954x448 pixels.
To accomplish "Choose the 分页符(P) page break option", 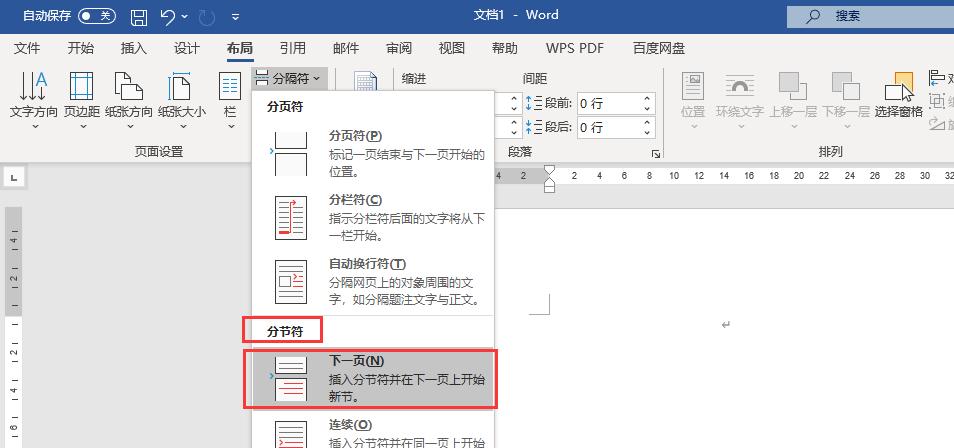I will (x=373, y=154).
